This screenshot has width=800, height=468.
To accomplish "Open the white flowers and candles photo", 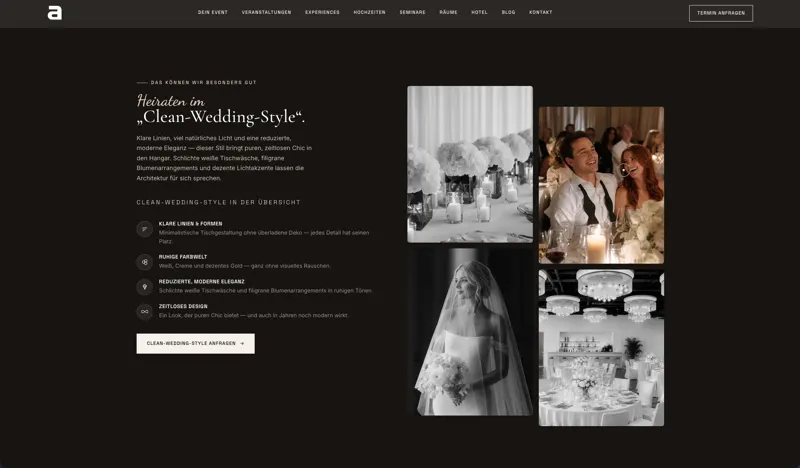I will (470, 164).
